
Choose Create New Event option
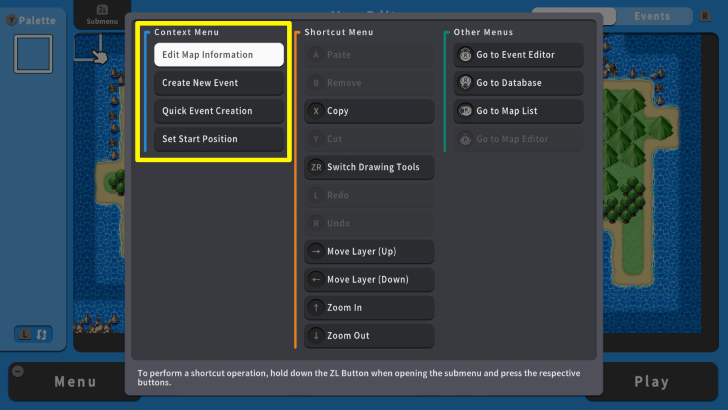[x=219, y=83]
